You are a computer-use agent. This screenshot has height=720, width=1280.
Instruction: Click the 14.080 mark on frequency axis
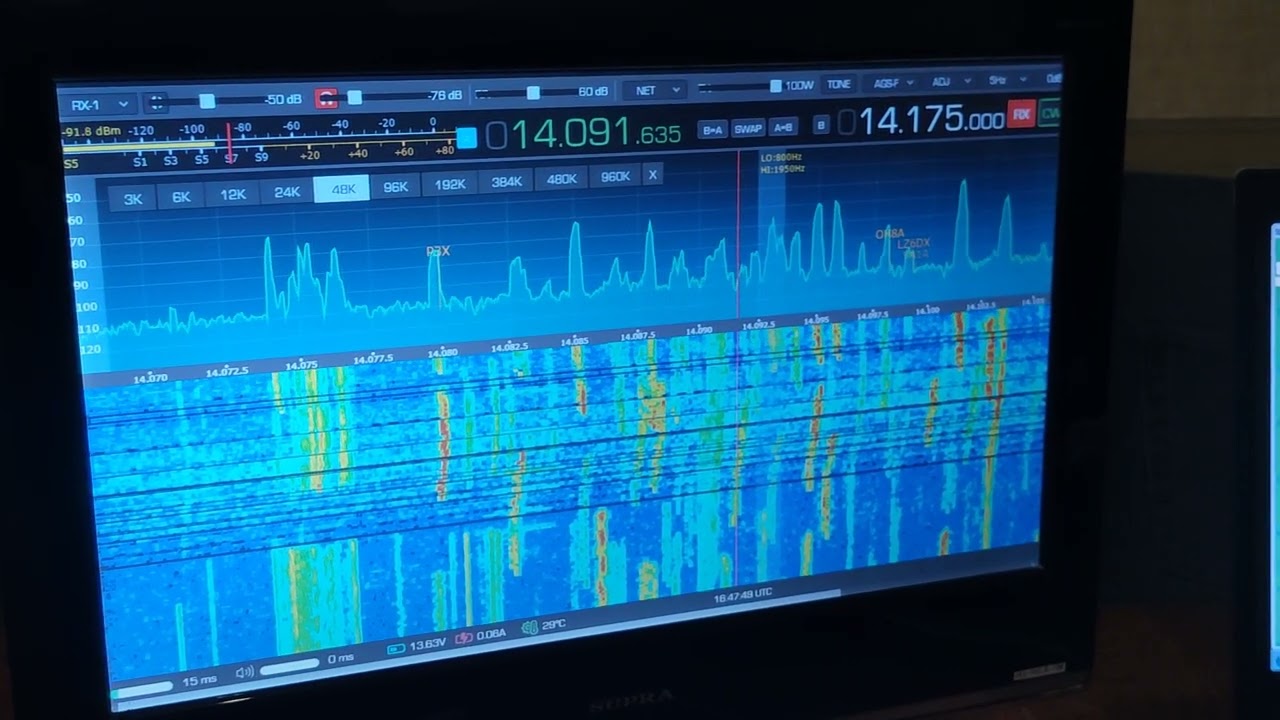coord(442,353)
